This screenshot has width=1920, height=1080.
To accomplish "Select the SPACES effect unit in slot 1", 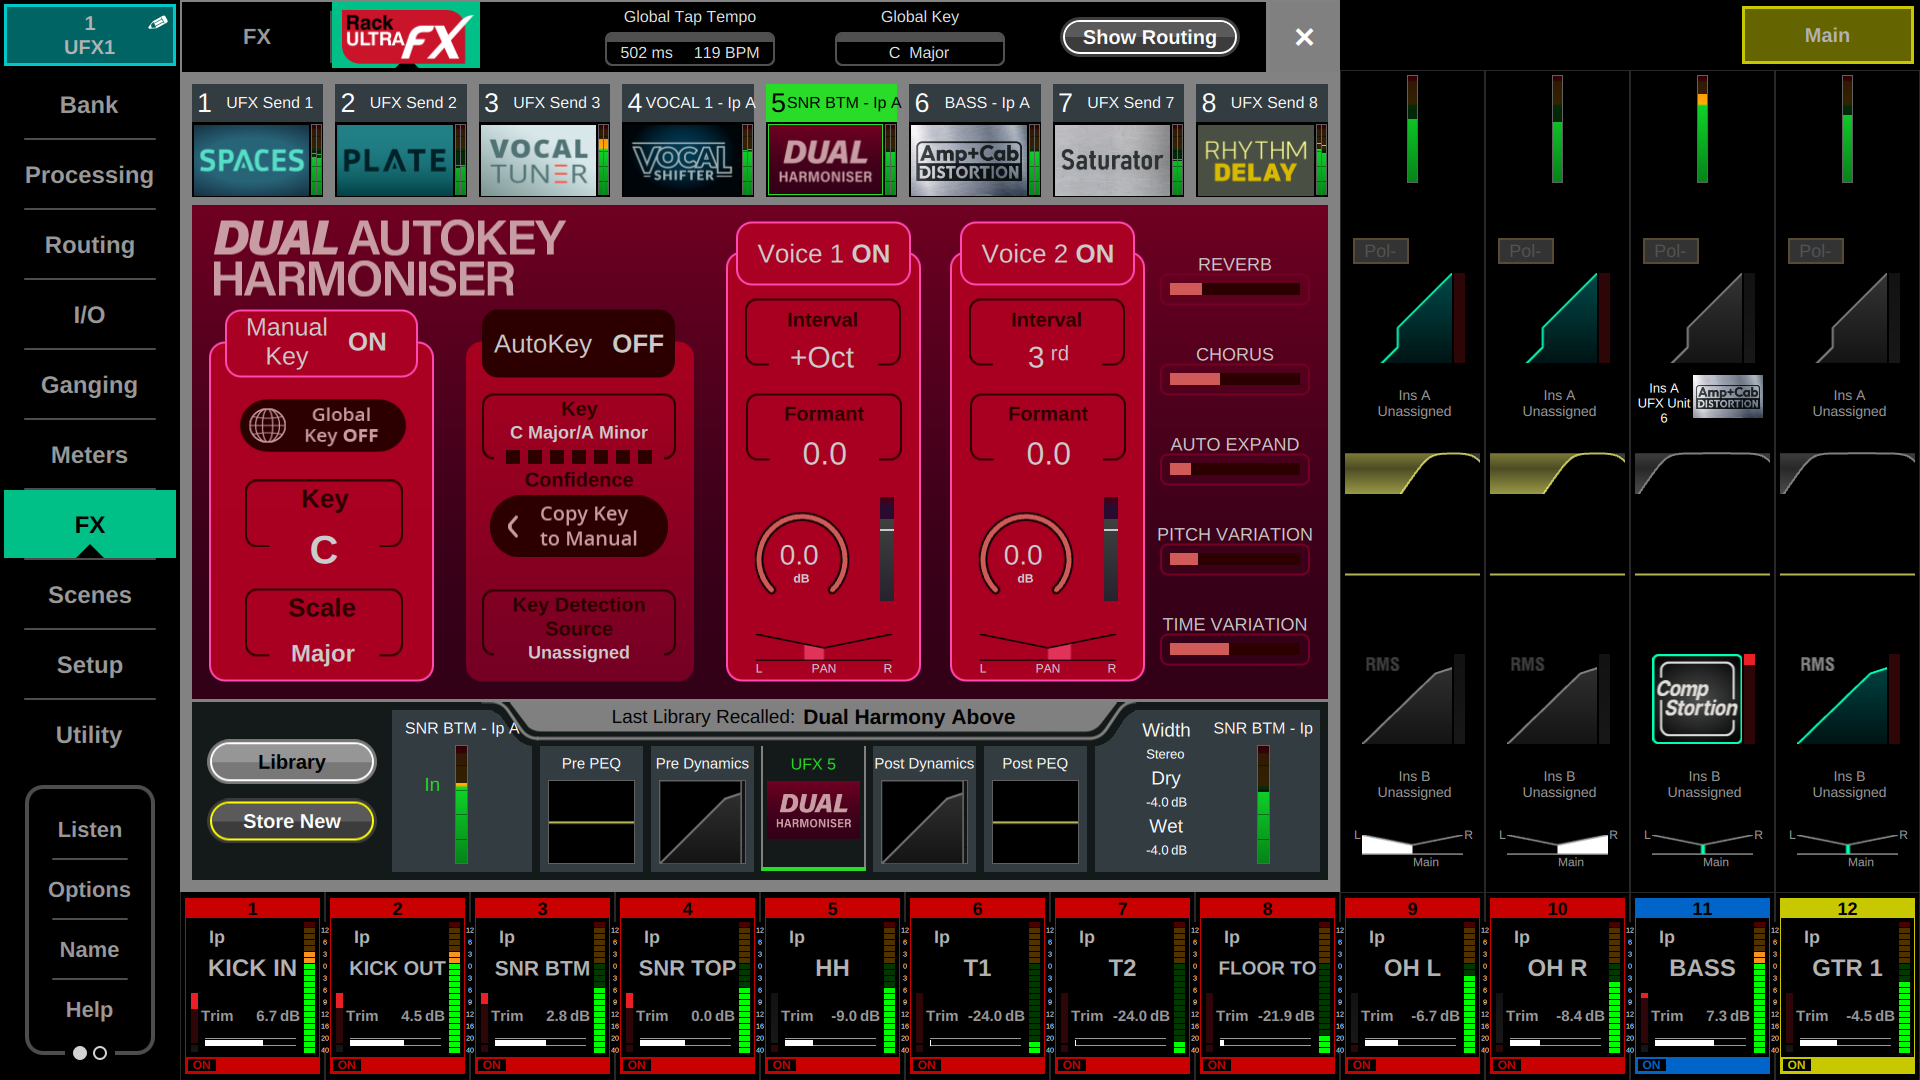I will [251, 160].
